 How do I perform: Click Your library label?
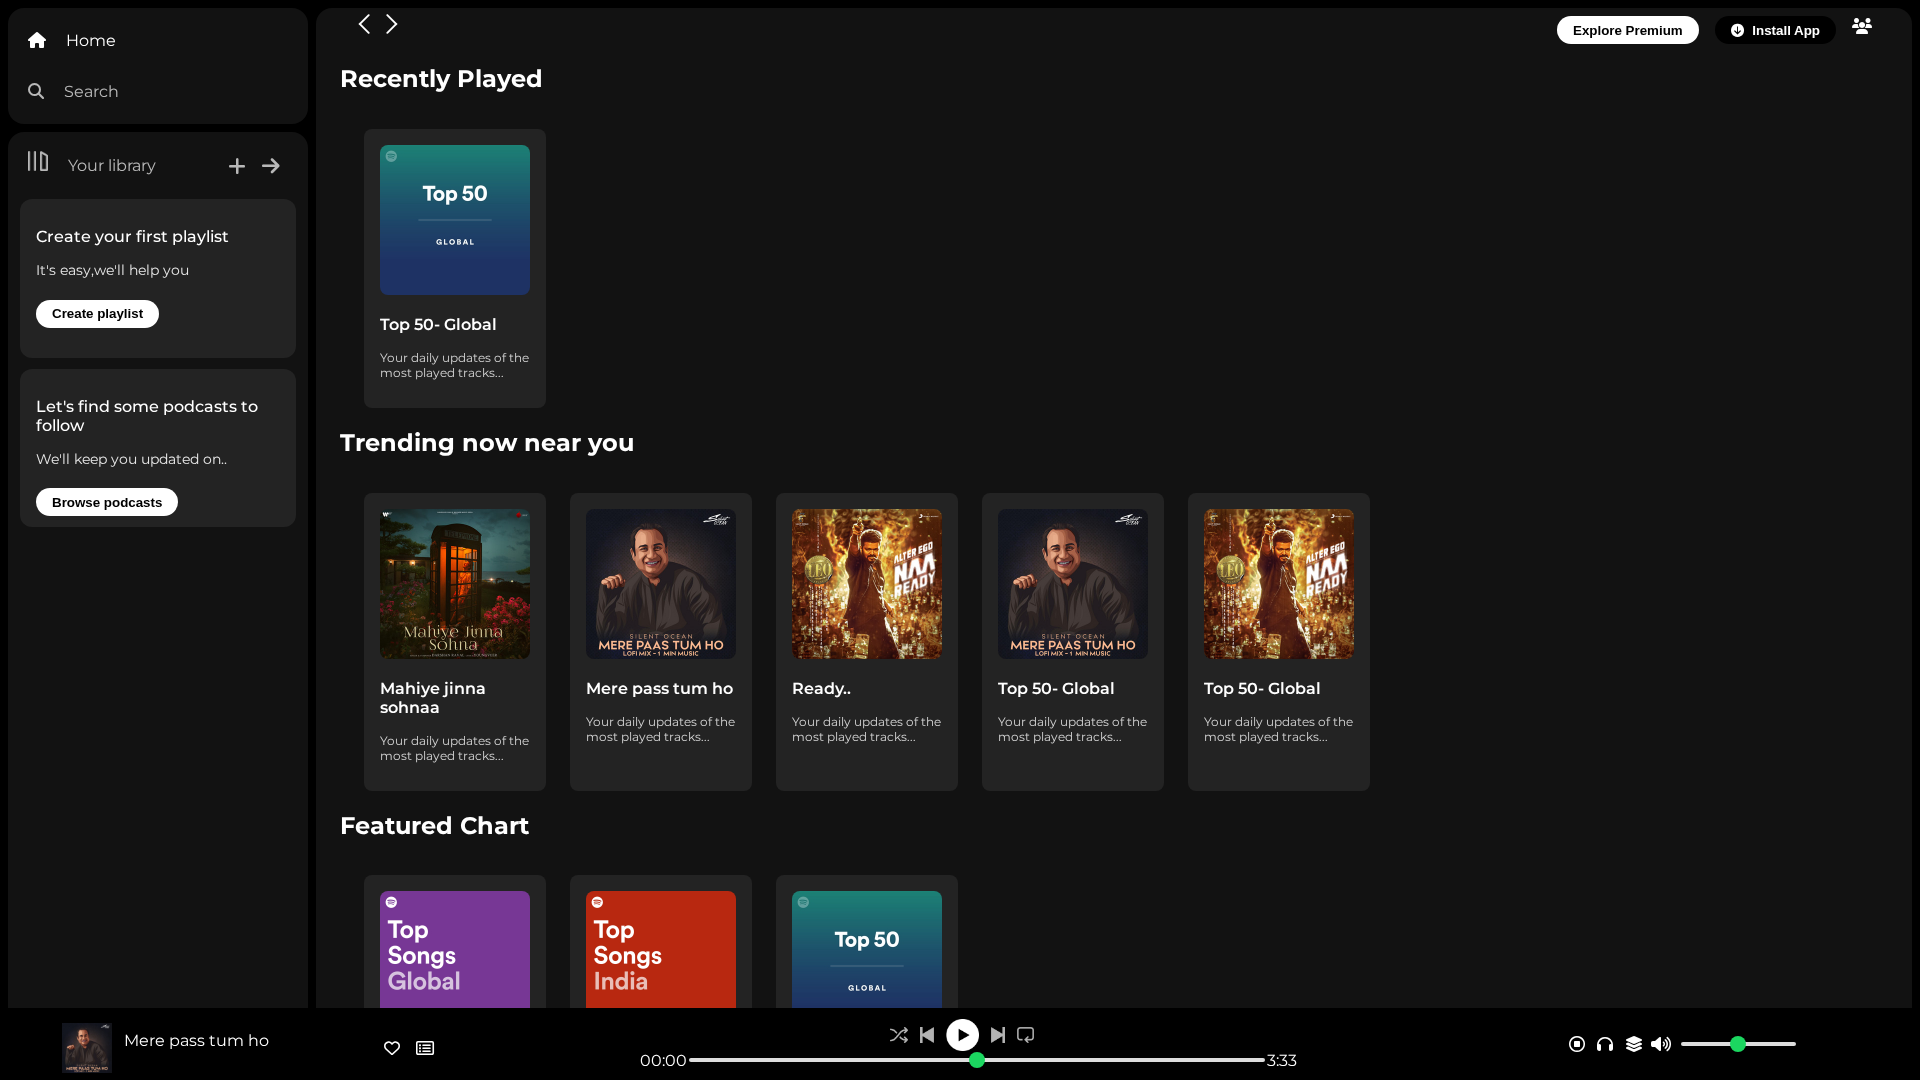click(112, 166)
